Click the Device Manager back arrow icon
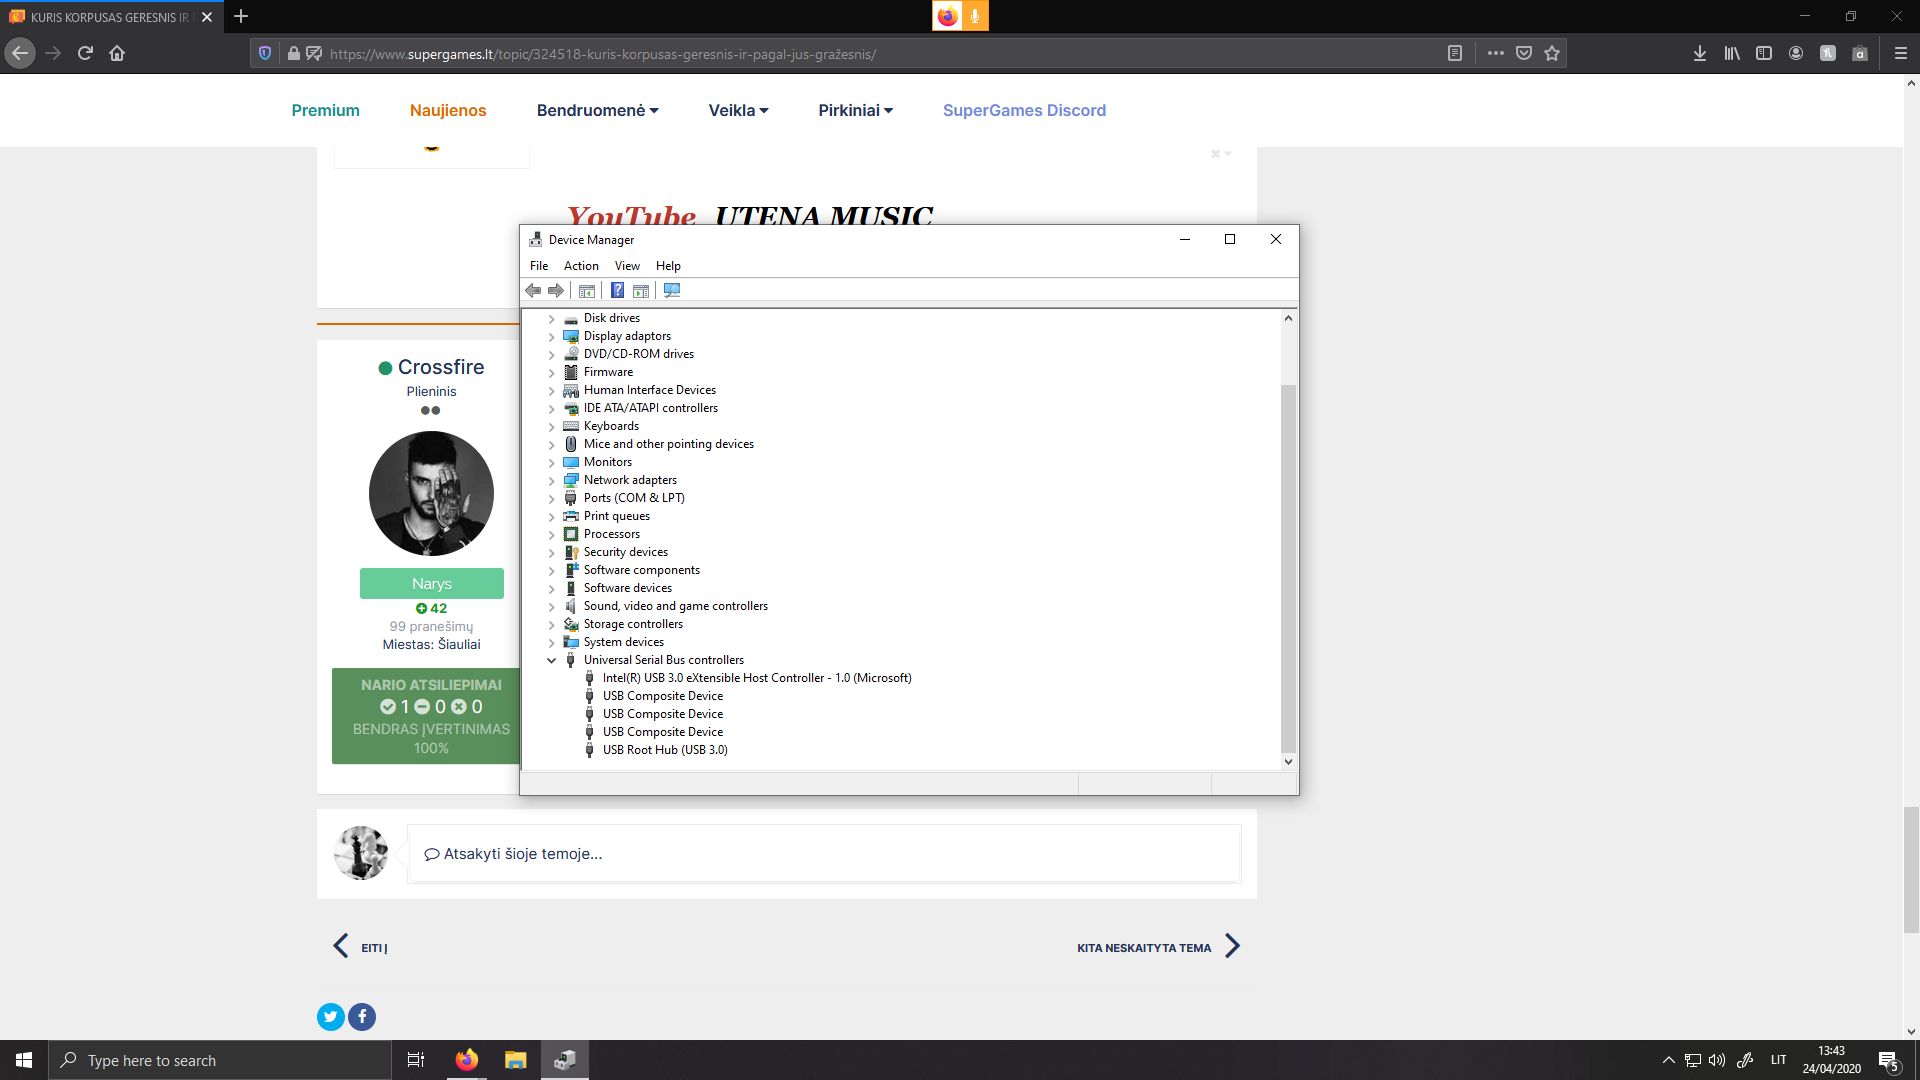This screenshot has width=1920, height=1080. [x=533, y=291]
